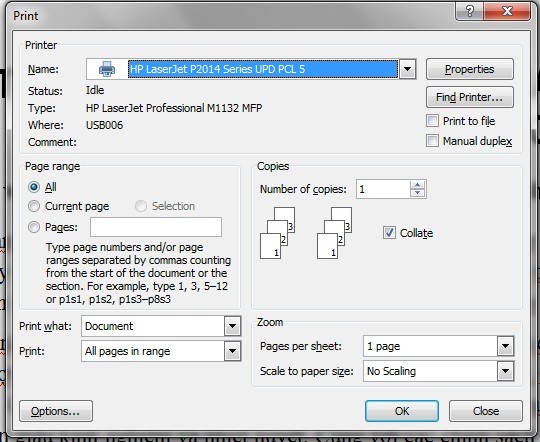Click the Number of copies input field
This screenshot has width=540, height=442.
pos(383,189)
